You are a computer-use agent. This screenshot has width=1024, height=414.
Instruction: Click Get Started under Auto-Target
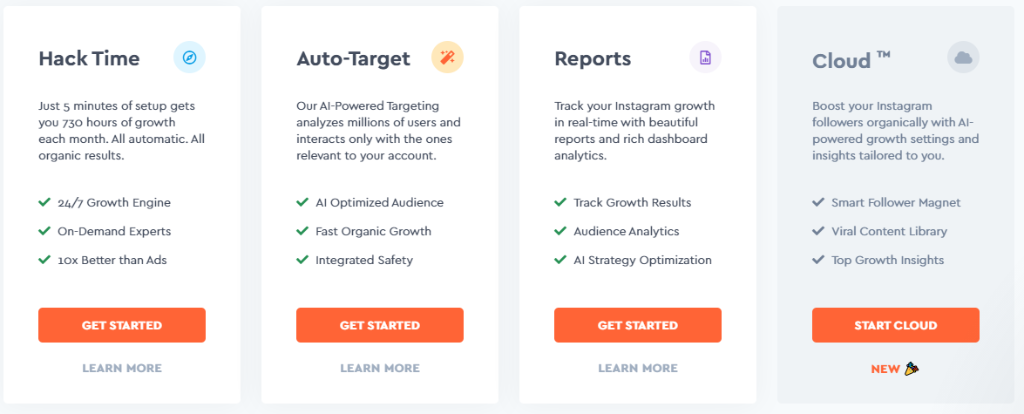tap(380, 325)
